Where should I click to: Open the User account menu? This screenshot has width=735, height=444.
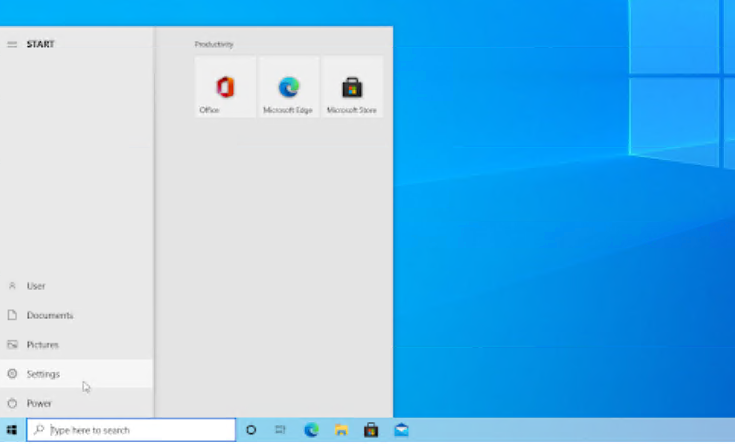[x=35, y=286]
